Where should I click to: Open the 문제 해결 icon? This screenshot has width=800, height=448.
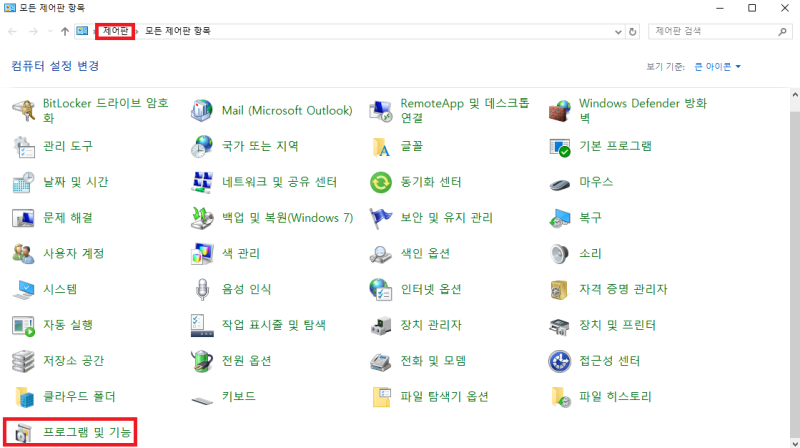tap(23, 218)
